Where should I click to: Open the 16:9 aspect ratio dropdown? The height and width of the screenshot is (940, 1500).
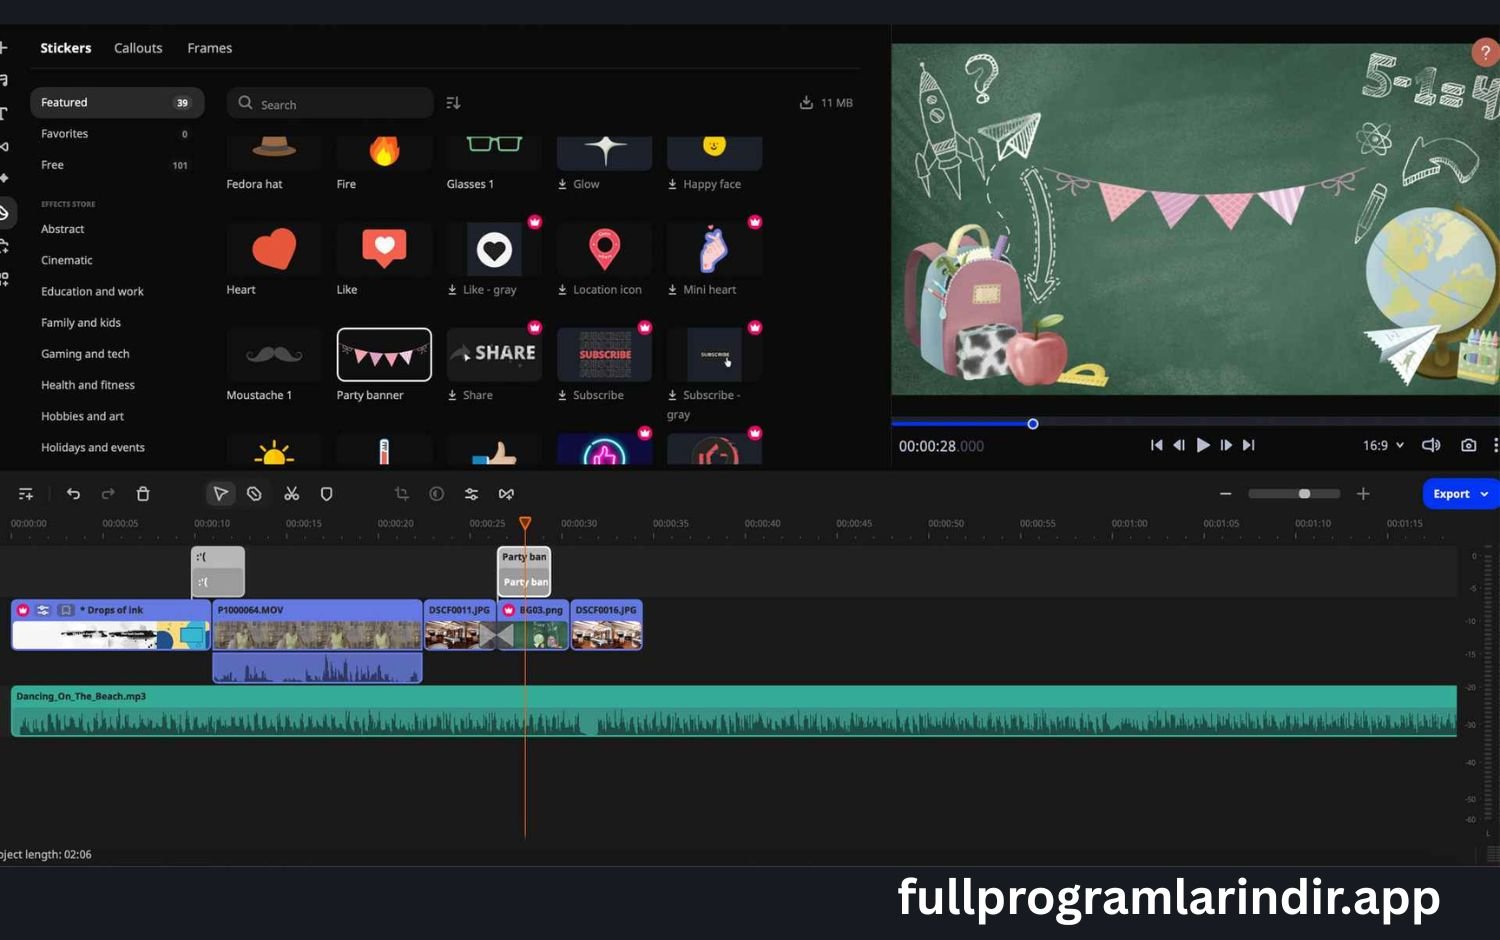pyautogui.click(x=1382, y=445)
